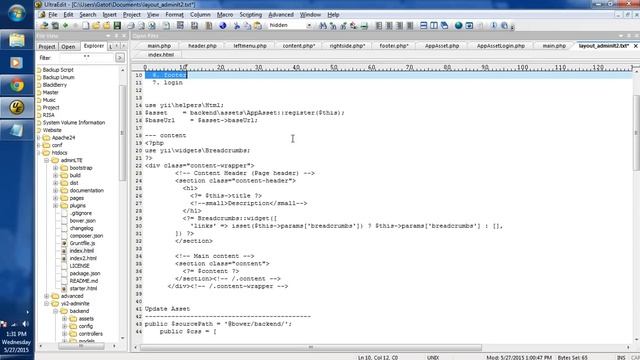Close the layout_adminlt2.txt tab with X
The height and width of the screenshot is (360, 640).
coord(636,46)
